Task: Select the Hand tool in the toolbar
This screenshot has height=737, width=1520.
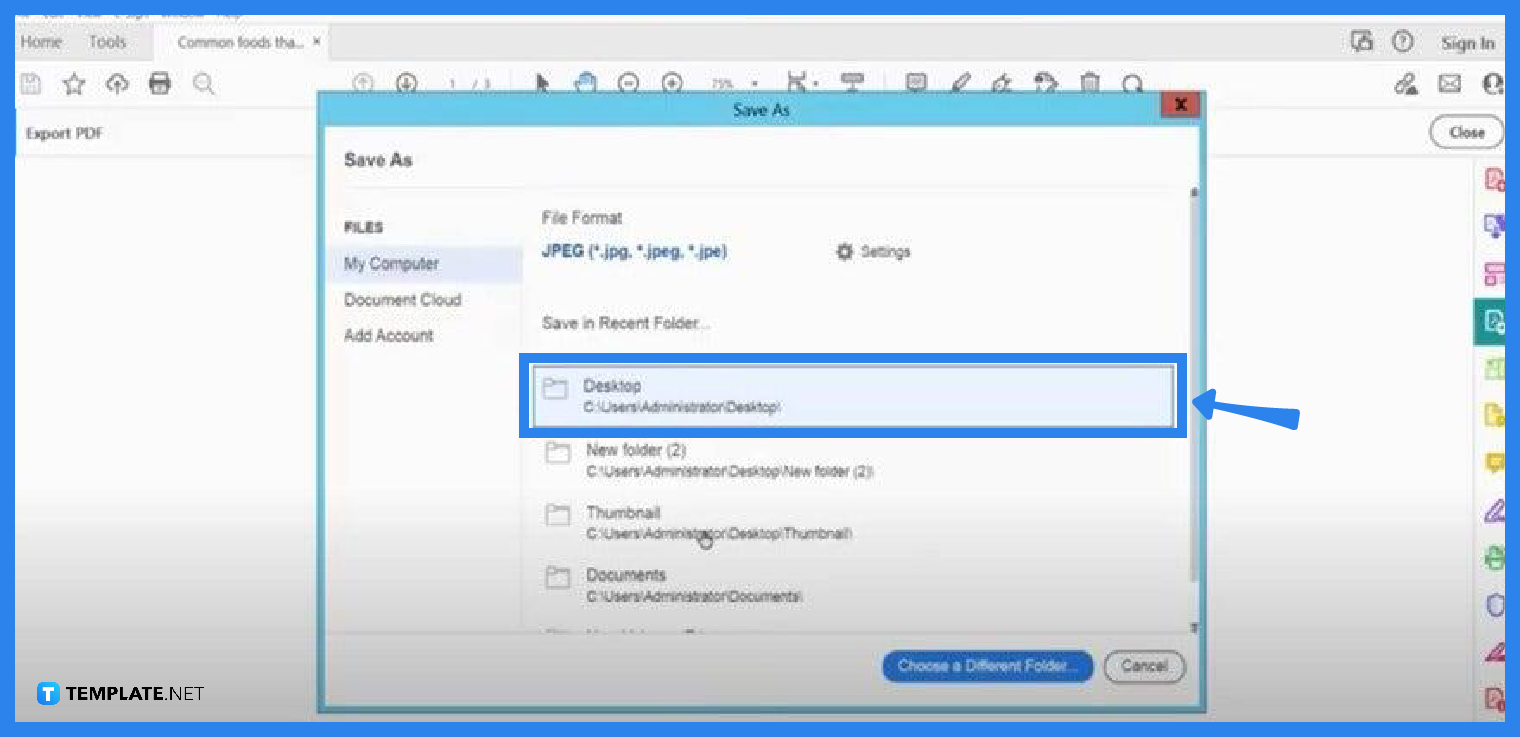Action: coord(585,84)
